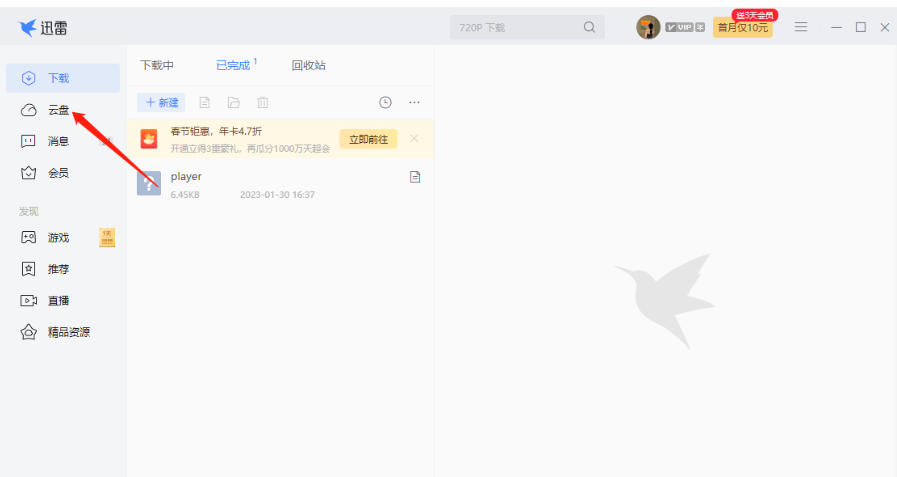Open the hamburger main menu

[801, 27]
